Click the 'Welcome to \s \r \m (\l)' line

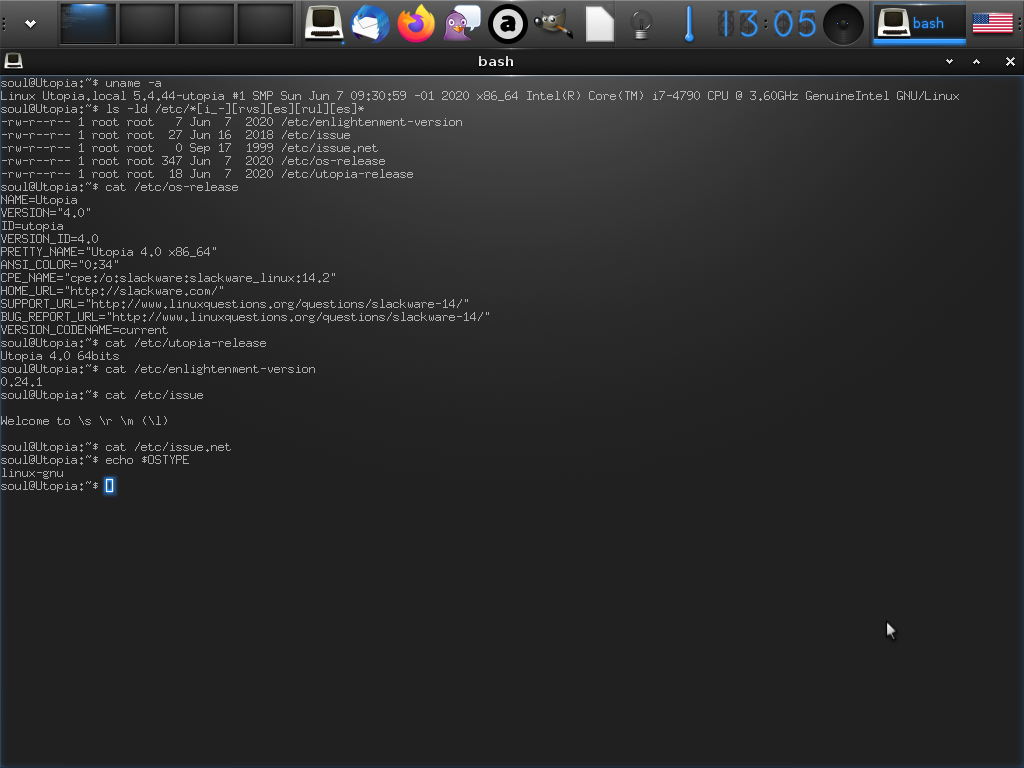pos(84,421)
